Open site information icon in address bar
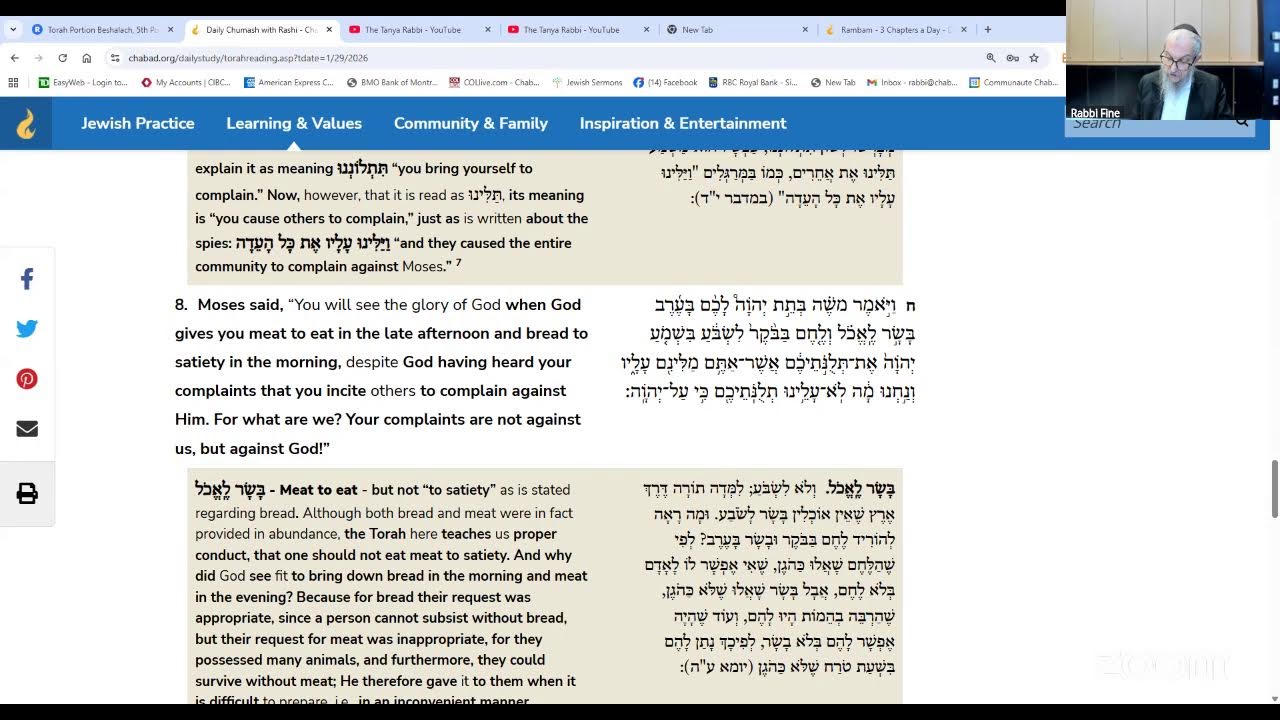This screenshot has height=720, width=1280. click(115, 58)
